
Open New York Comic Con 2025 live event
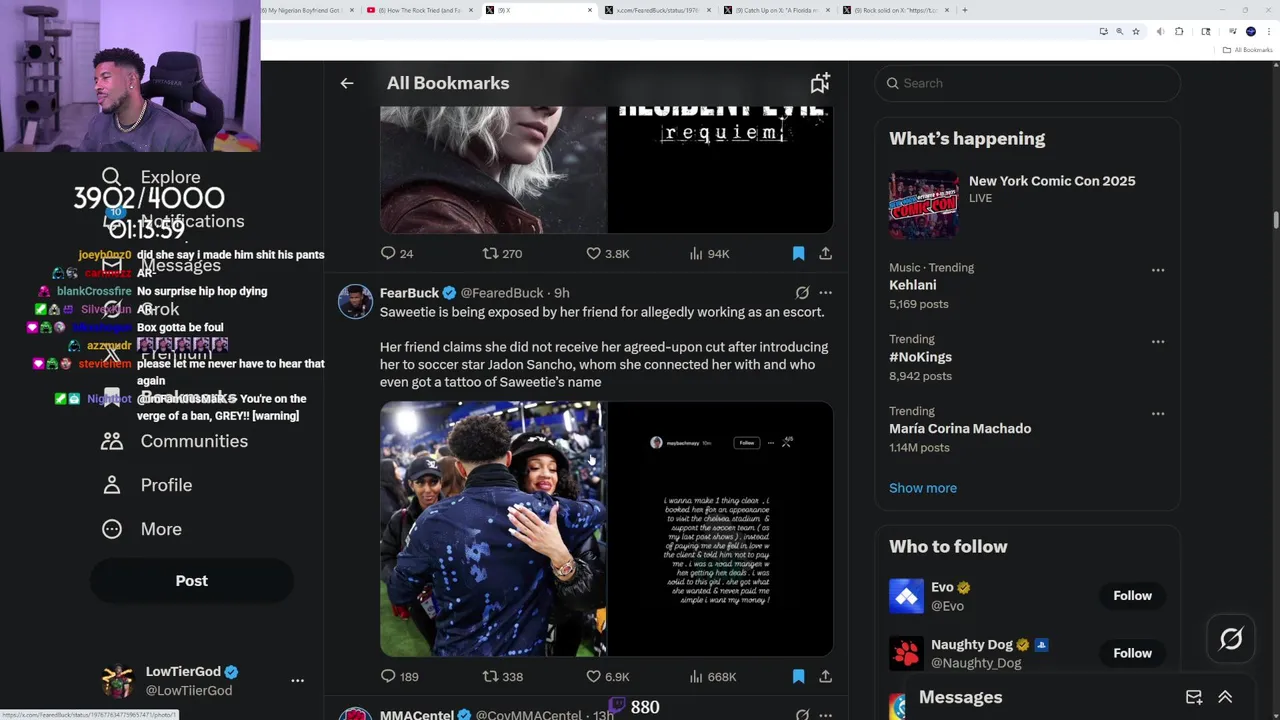pyautogui.click(x=1052, y=181)
